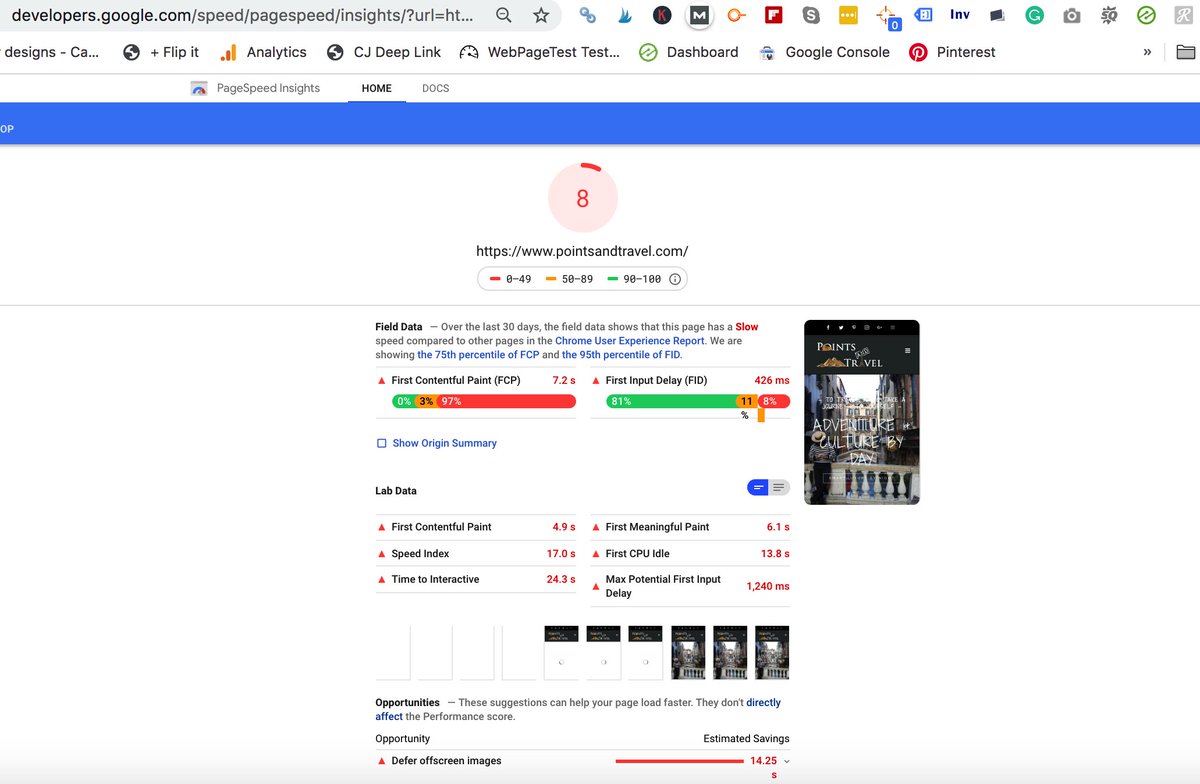Screen dimensions: 1200x784
Task: Go to the HOME tab
Action: pos(377,88)
